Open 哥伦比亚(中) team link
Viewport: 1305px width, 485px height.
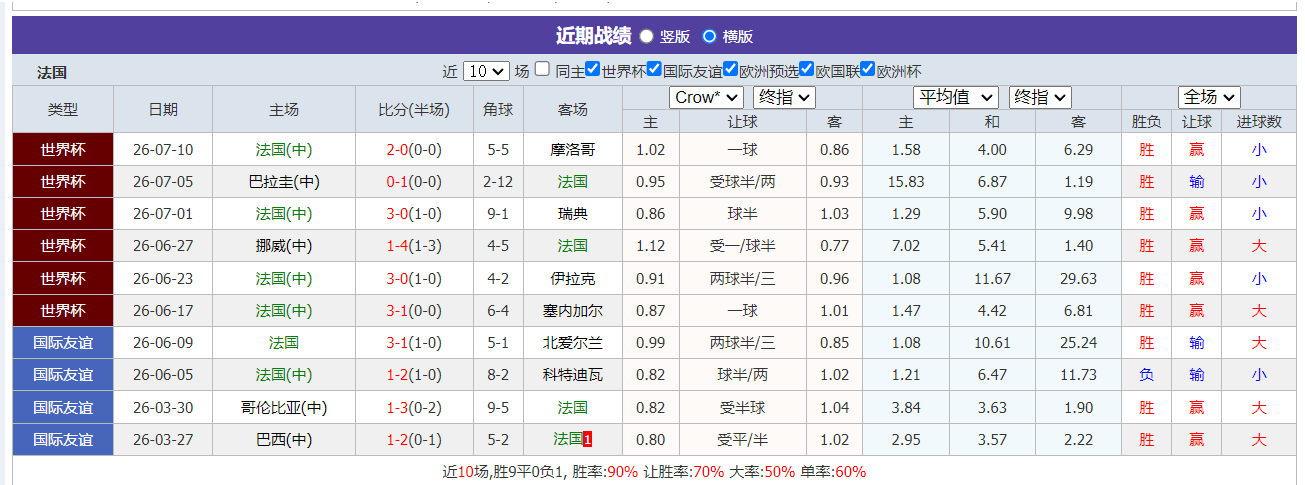tap(284, 407)
